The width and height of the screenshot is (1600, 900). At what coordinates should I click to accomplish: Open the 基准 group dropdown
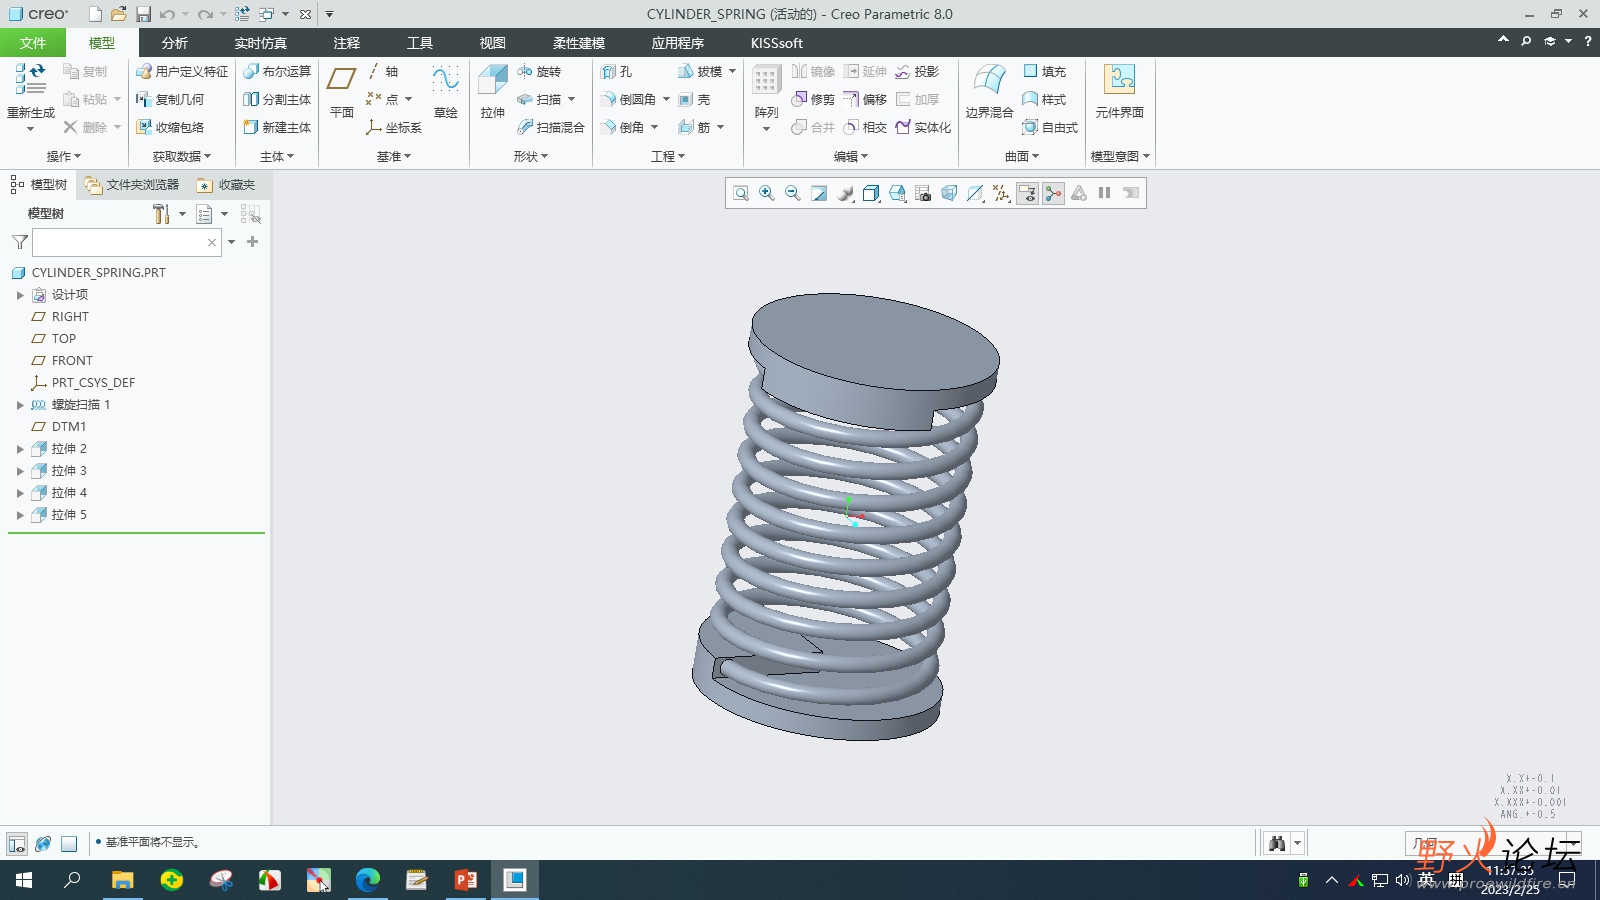[394, 156]
